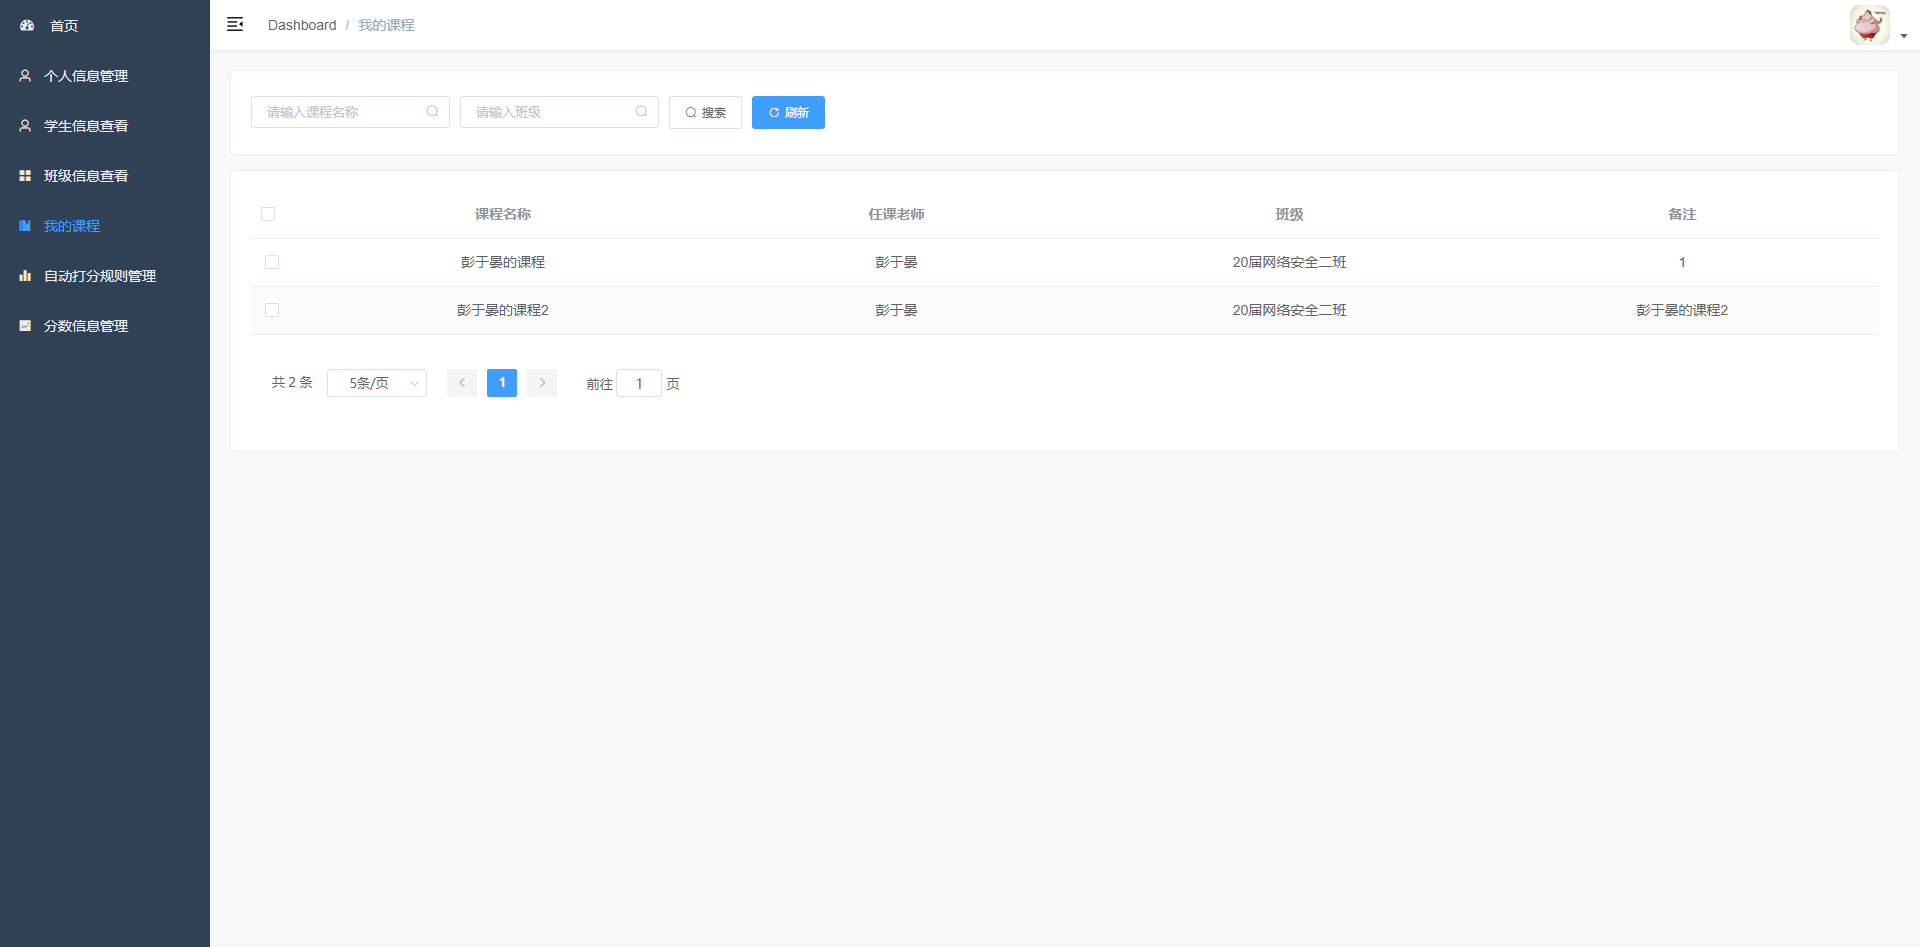Click the user icon for 个人信息管理

pyautogui.click(x=25, y=76)
